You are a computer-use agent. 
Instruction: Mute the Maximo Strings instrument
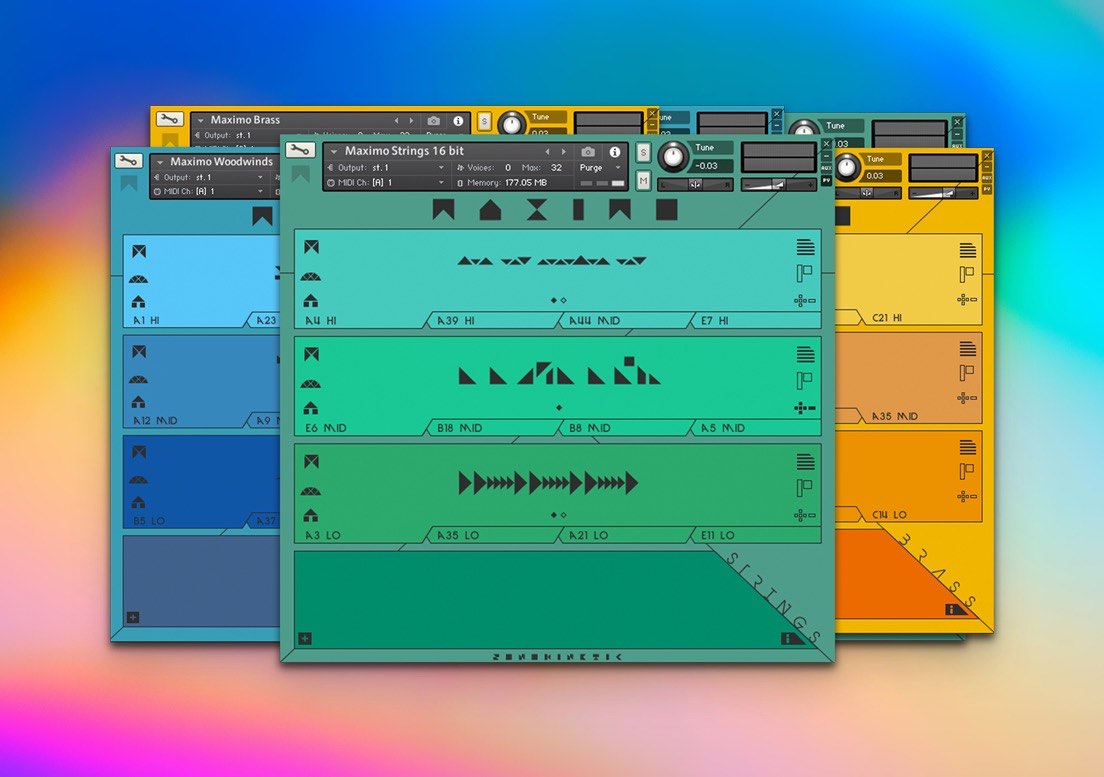tap(643, 180)
